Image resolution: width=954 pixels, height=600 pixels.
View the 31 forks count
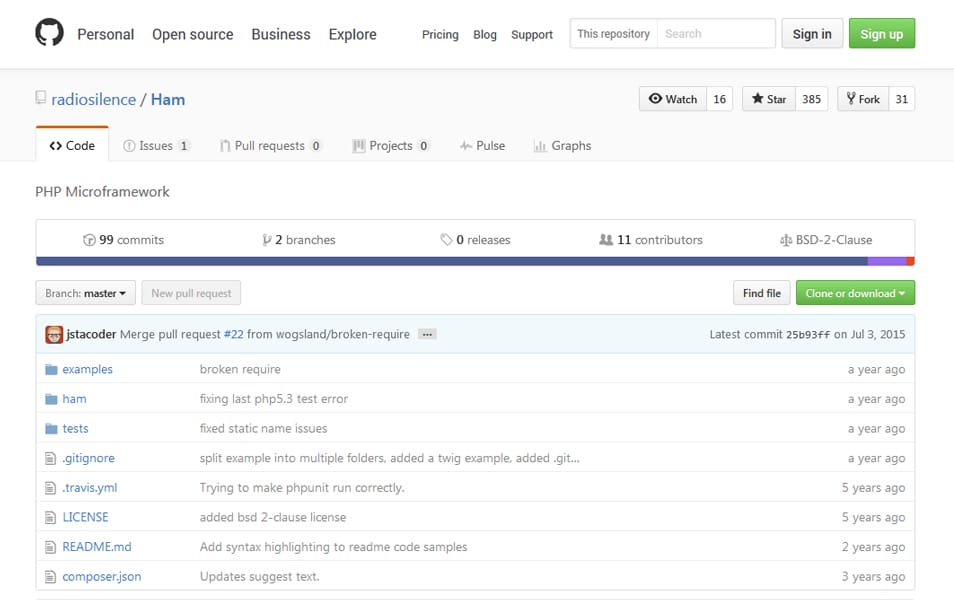(x=901, y=99)
